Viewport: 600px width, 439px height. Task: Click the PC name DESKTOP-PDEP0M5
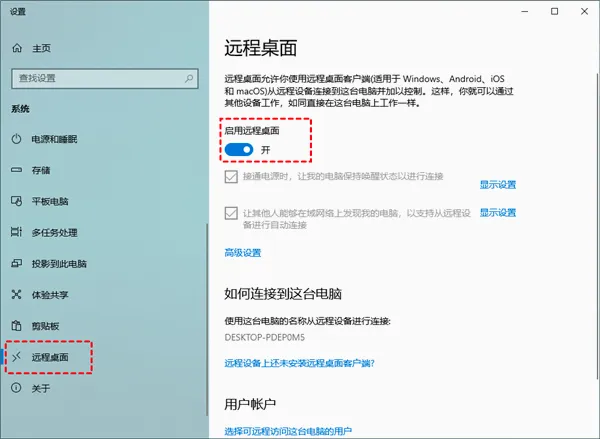[x=265, y=338]
